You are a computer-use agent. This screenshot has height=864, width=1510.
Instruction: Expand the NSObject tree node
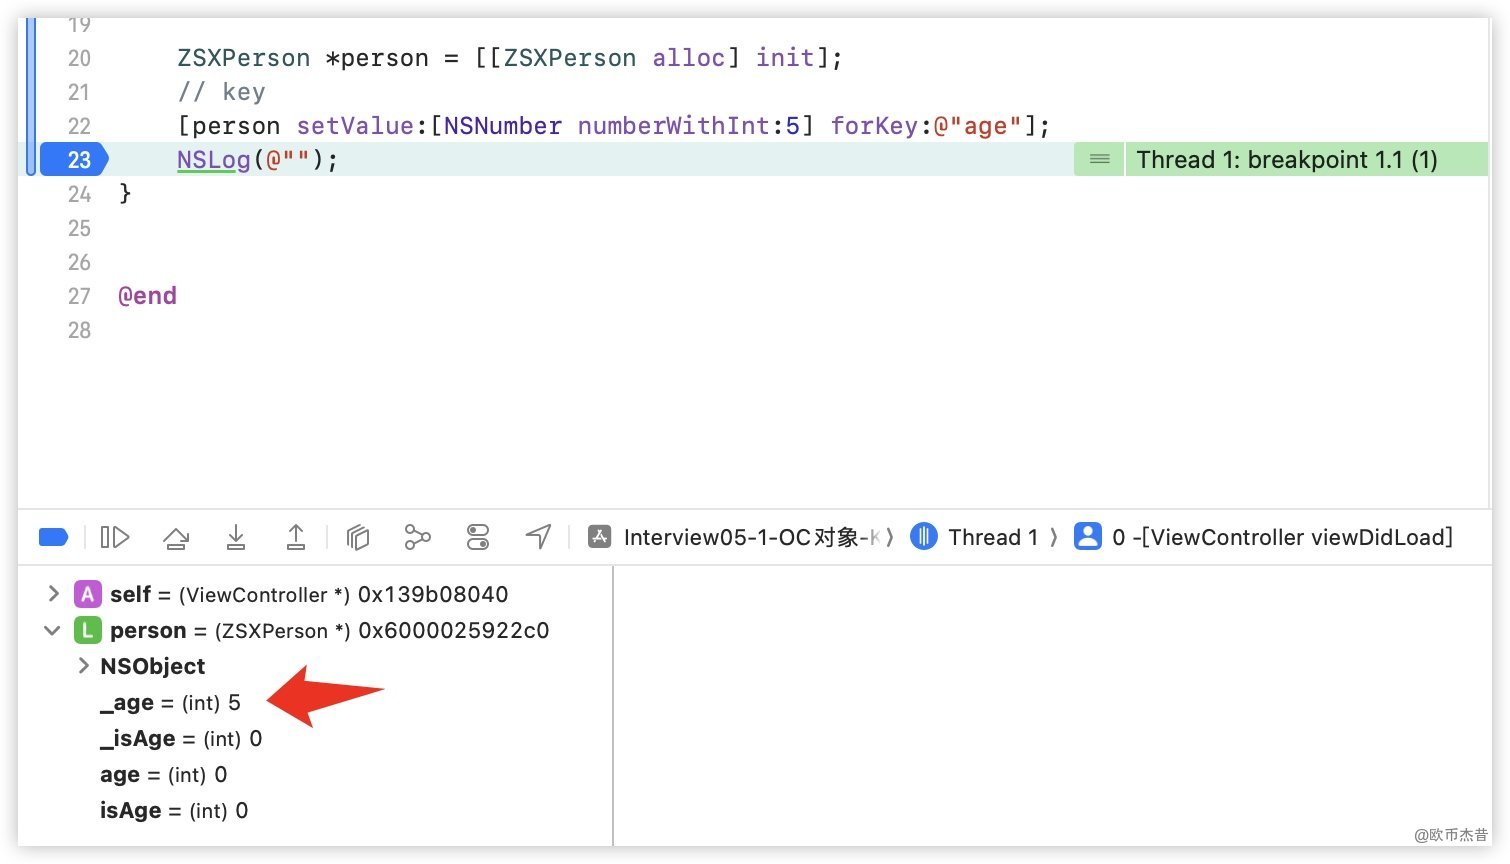[x=84, y=666]
